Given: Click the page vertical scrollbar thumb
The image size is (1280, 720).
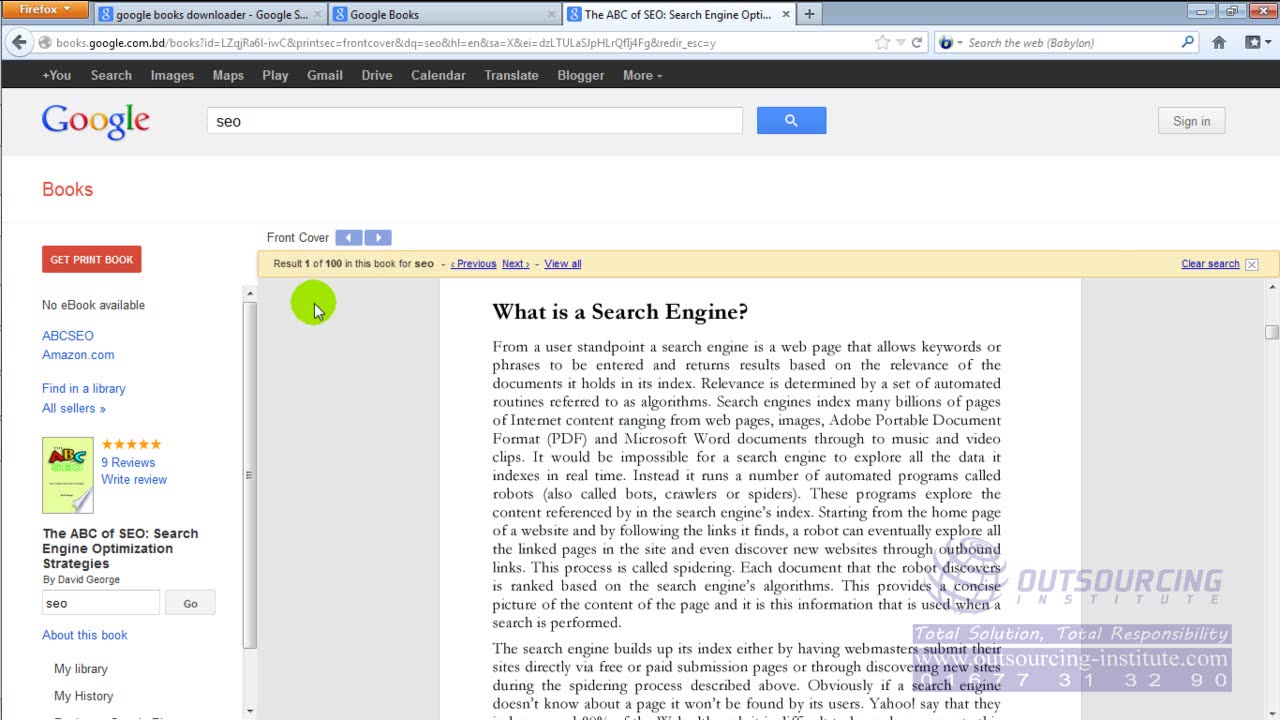Looking at the screenshot, I should pyautogui.click(x=1272, y=333).
